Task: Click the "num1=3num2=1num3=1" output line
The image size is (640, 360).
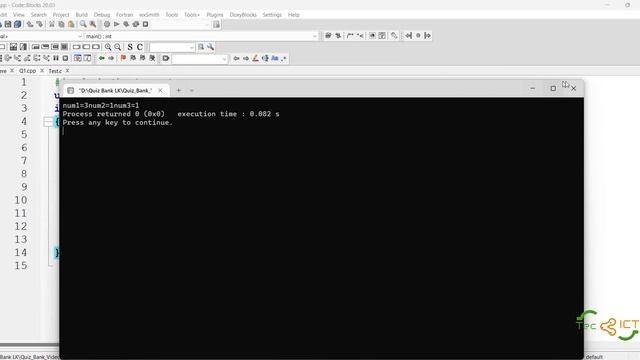Action: click(x=101, y=105)
